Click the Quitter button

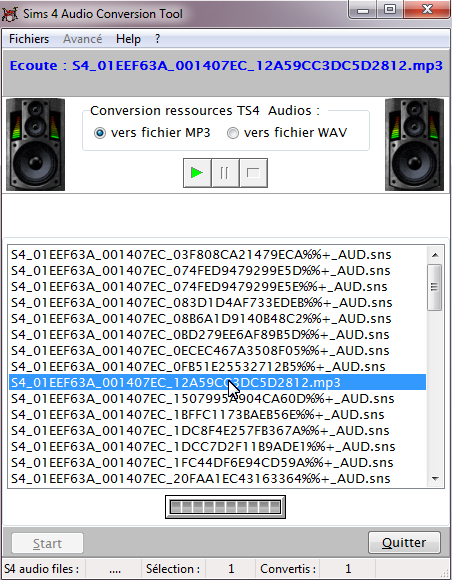(x=404, y=543)
